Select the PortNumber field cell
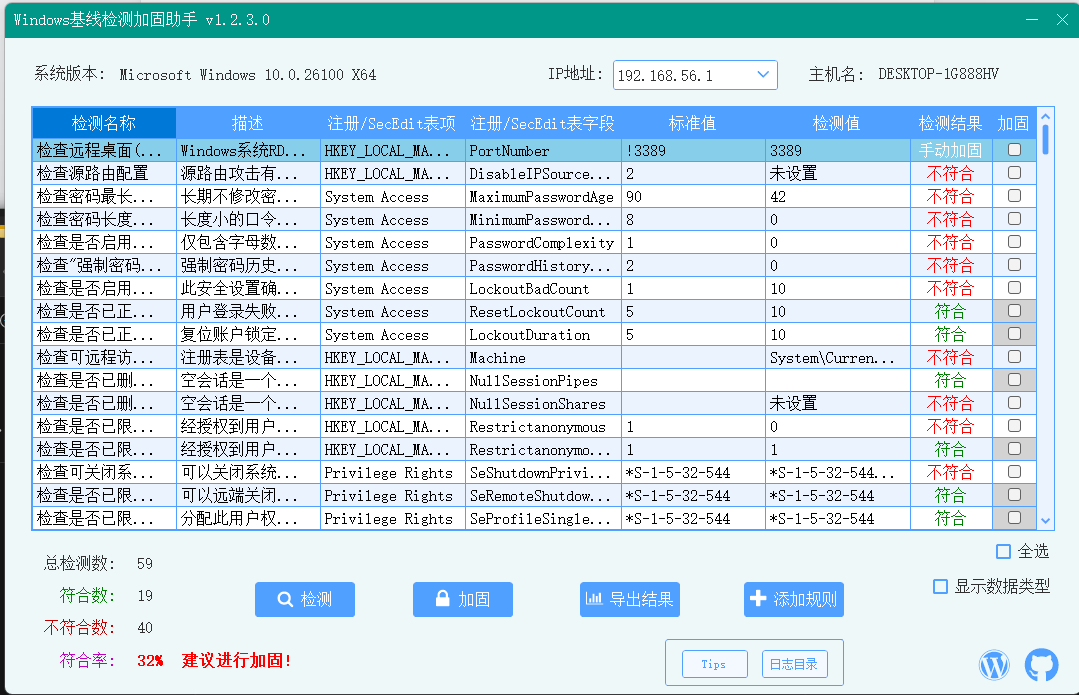Image resolution: width=1079 pixels, height=695 pixels. (x=543, y=151)
